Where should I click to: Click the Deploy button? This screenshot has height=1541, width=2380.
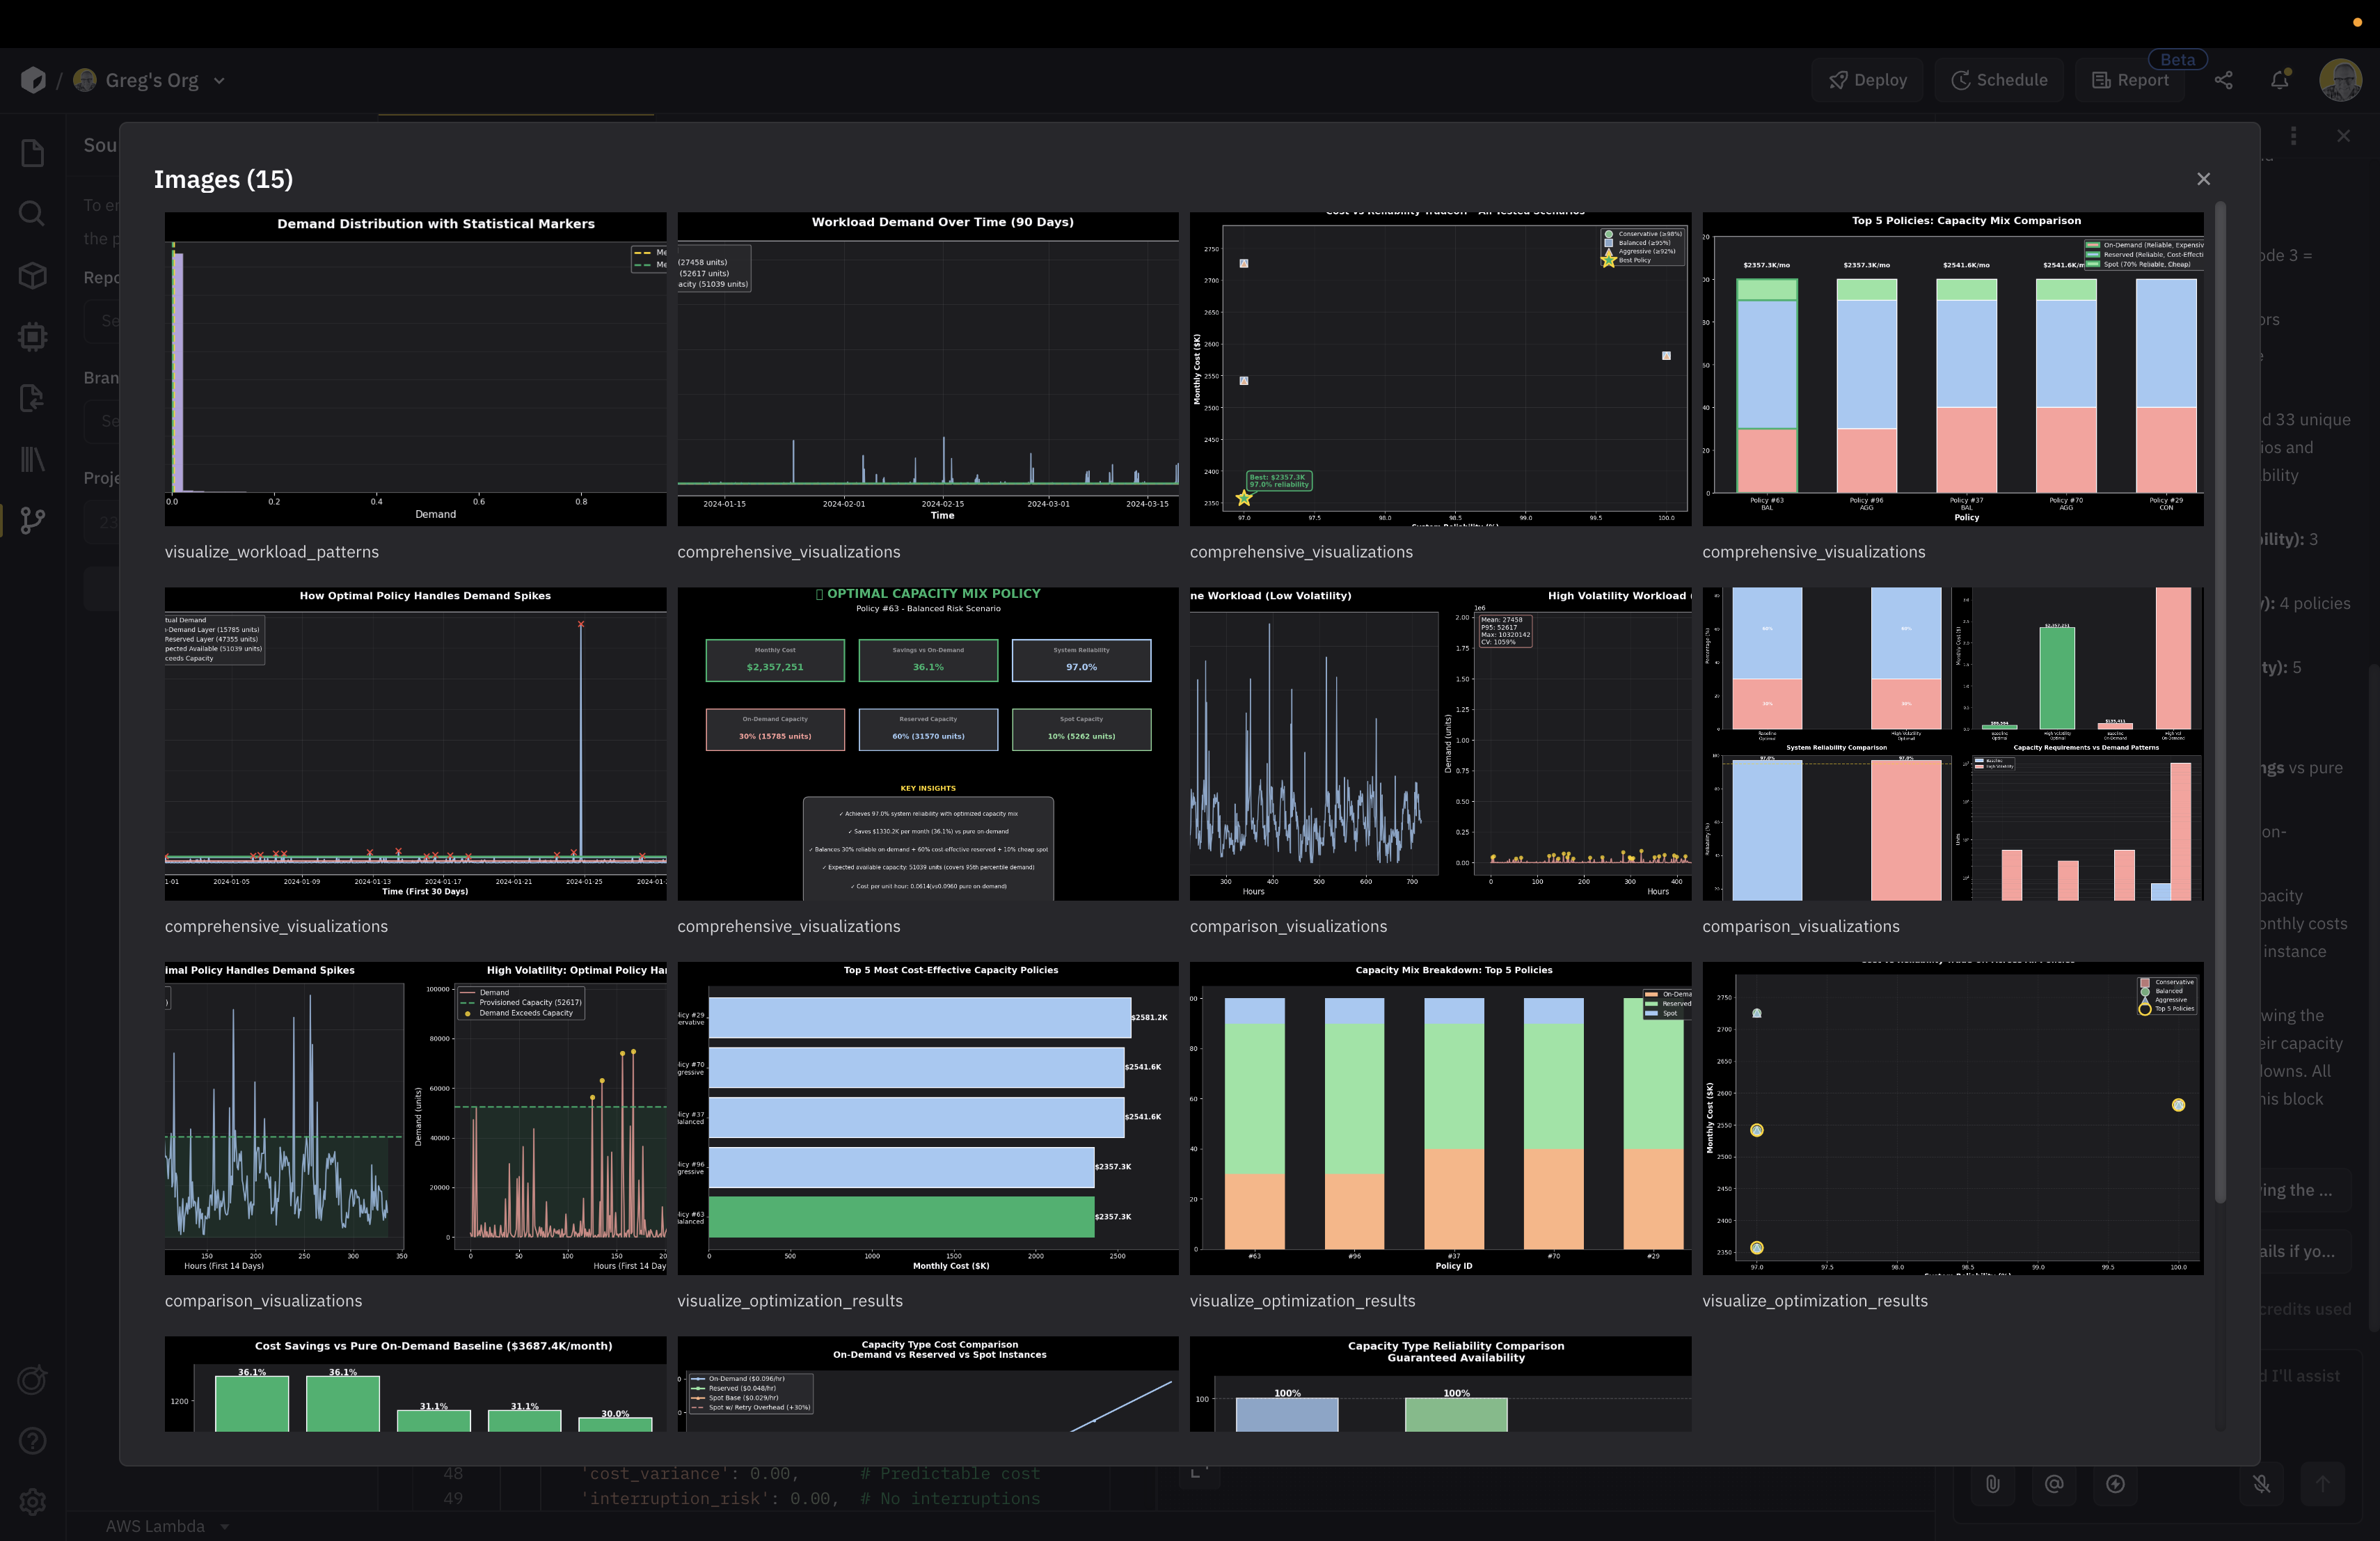click(x=1868, y=80)
